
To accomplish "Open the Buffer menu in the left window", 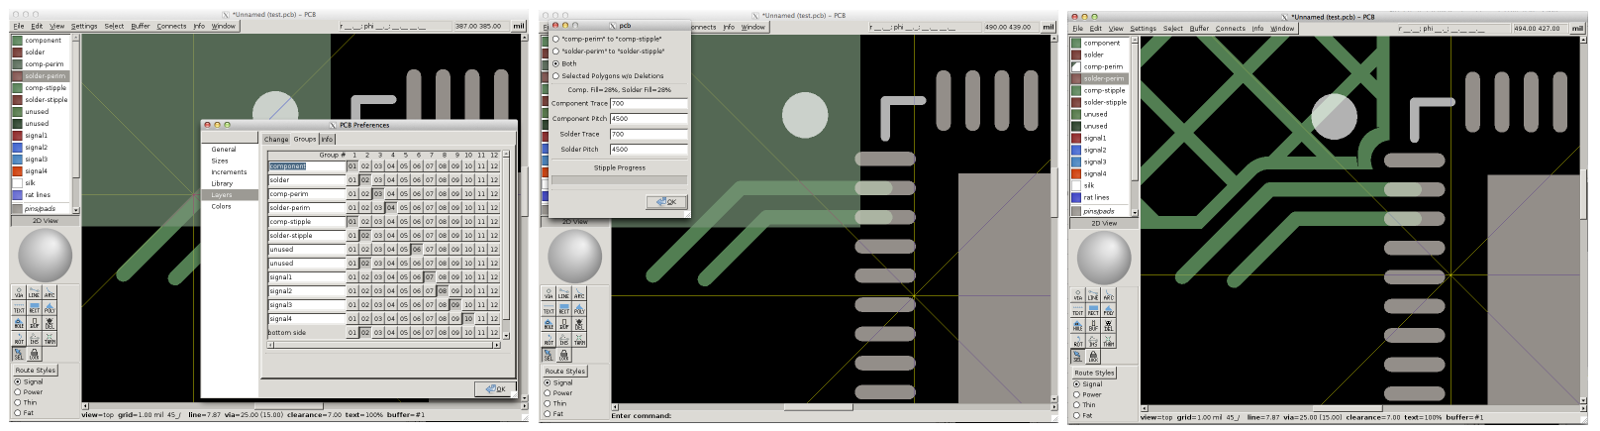I will coord(140,26).
